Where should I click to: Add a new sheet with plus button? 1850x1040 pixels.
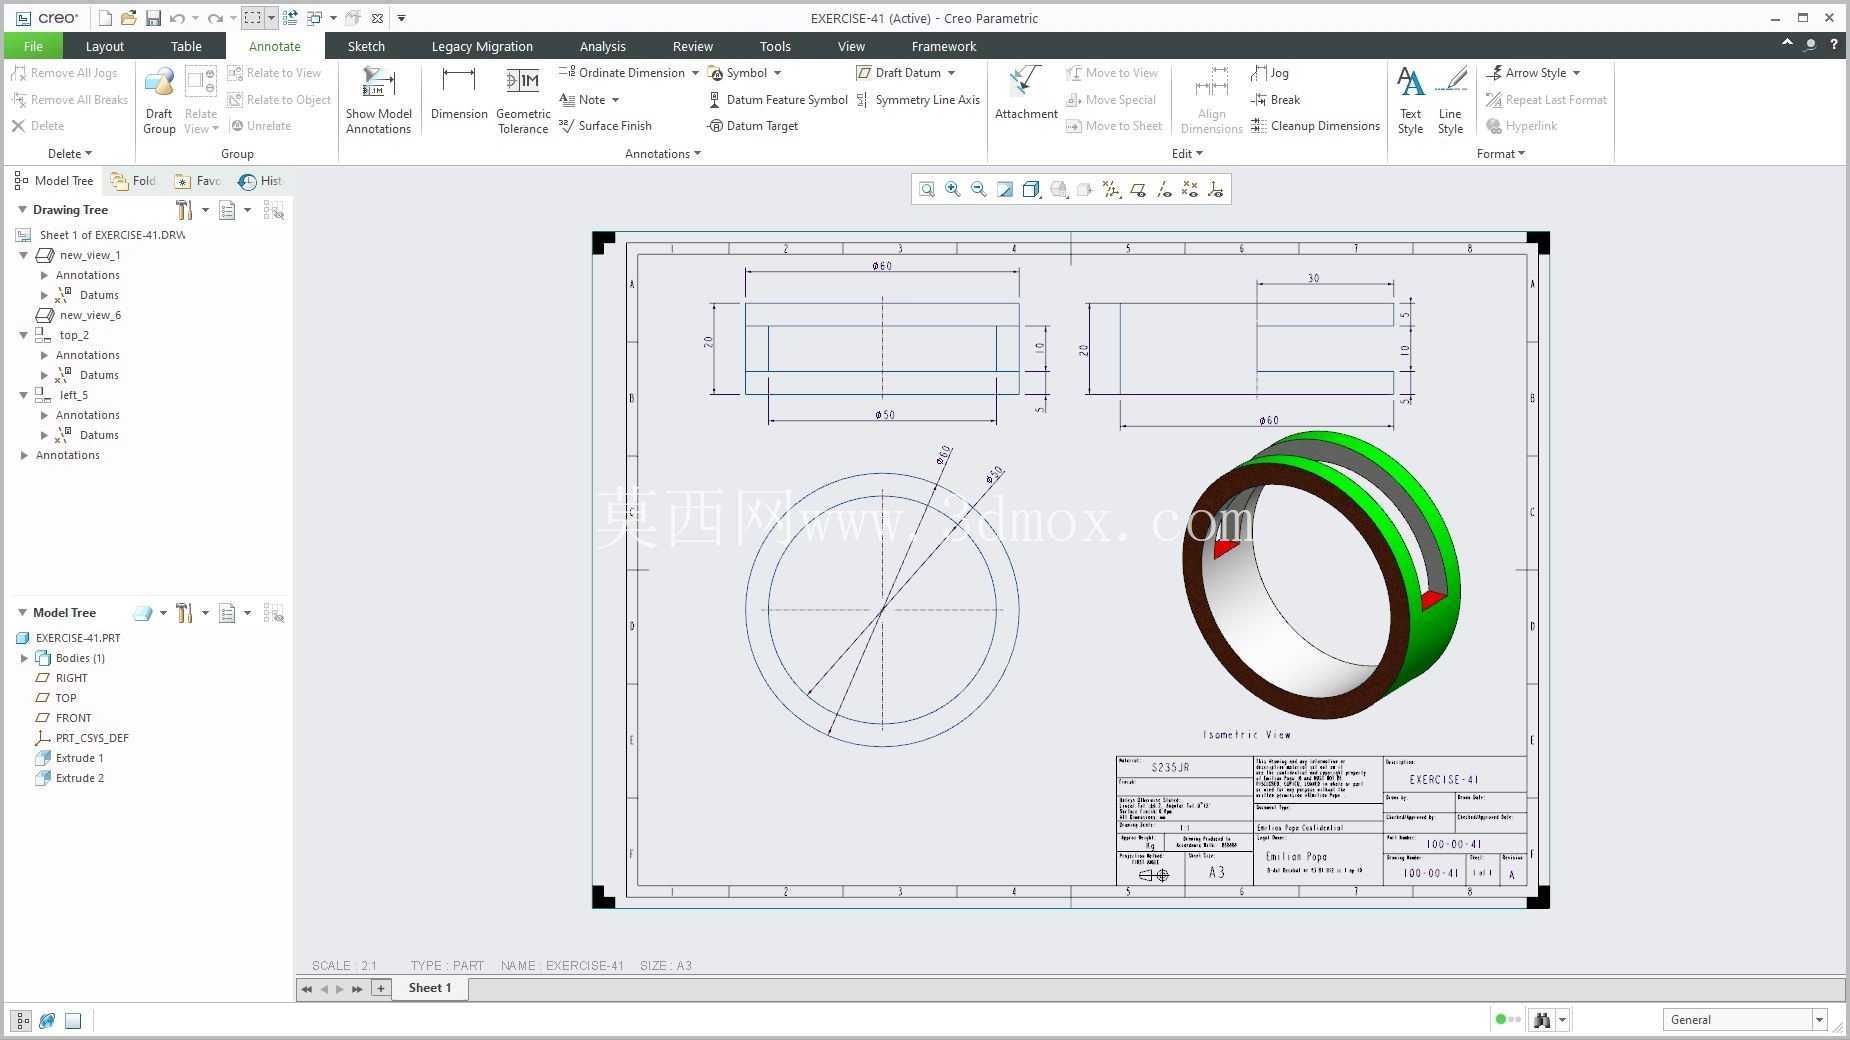(x=380, y=988)
